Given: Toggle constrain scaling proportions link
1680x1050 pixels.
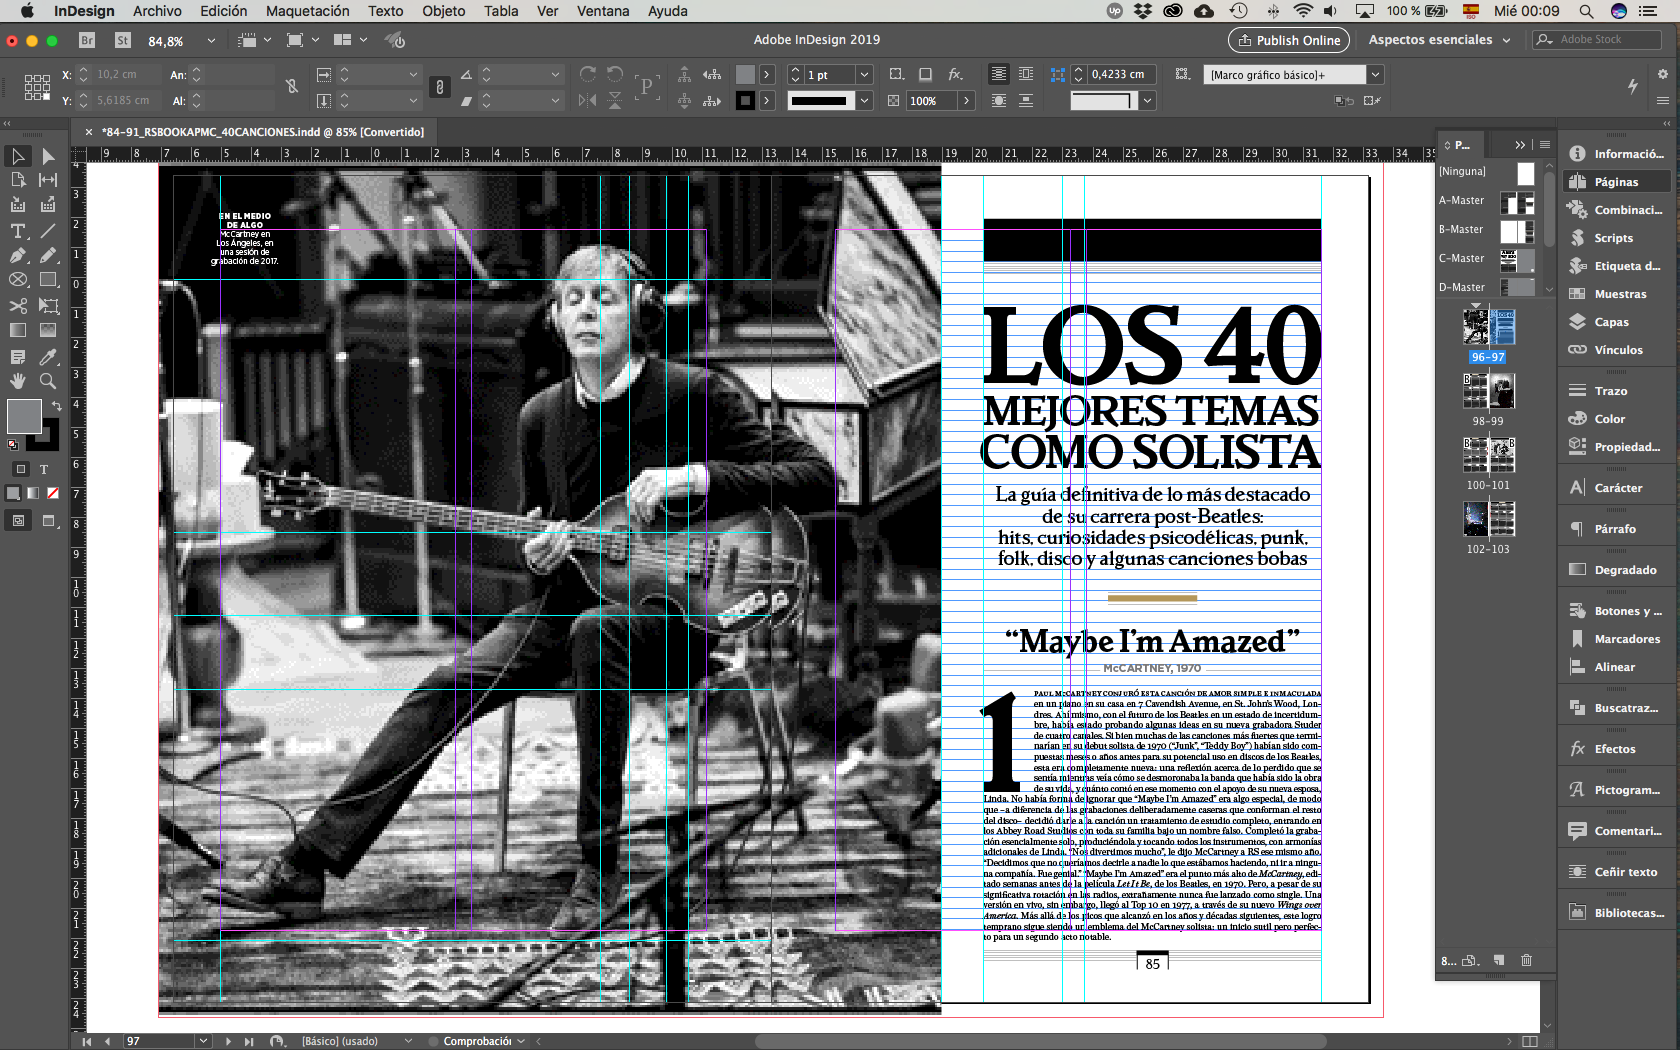Looking at the screenshot, I should click(x=440, y=87).
